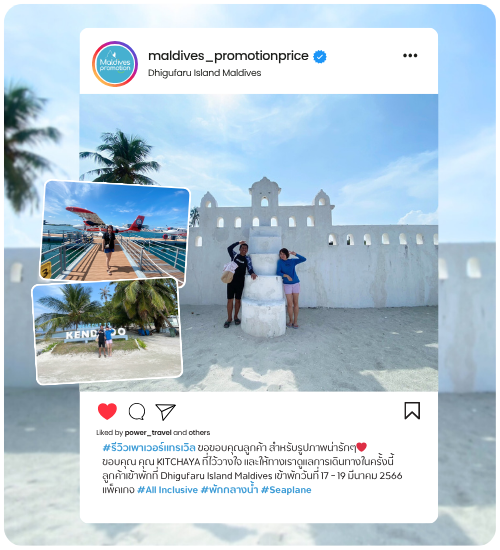Image resolution: width=500 pixels, height=550 pixels.
Task: Open the three-dot options menu
Action: pyautogui.click(x=410, y=55)
